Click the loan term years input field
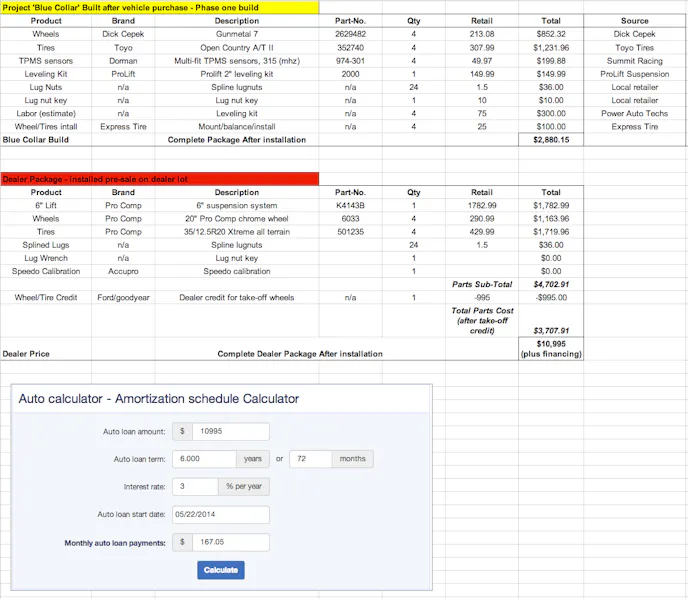This screenshot has width=688, height=599. (204, 459)
